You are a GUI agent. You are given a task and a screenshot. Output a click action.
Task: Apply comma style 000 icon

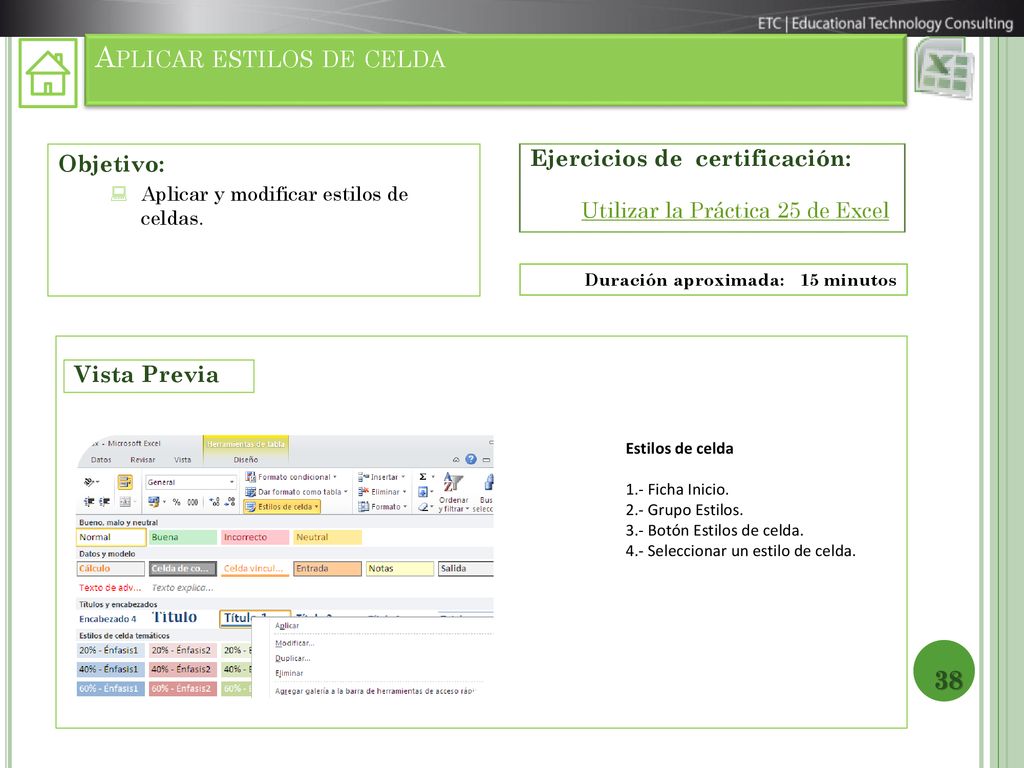[193, 502]
